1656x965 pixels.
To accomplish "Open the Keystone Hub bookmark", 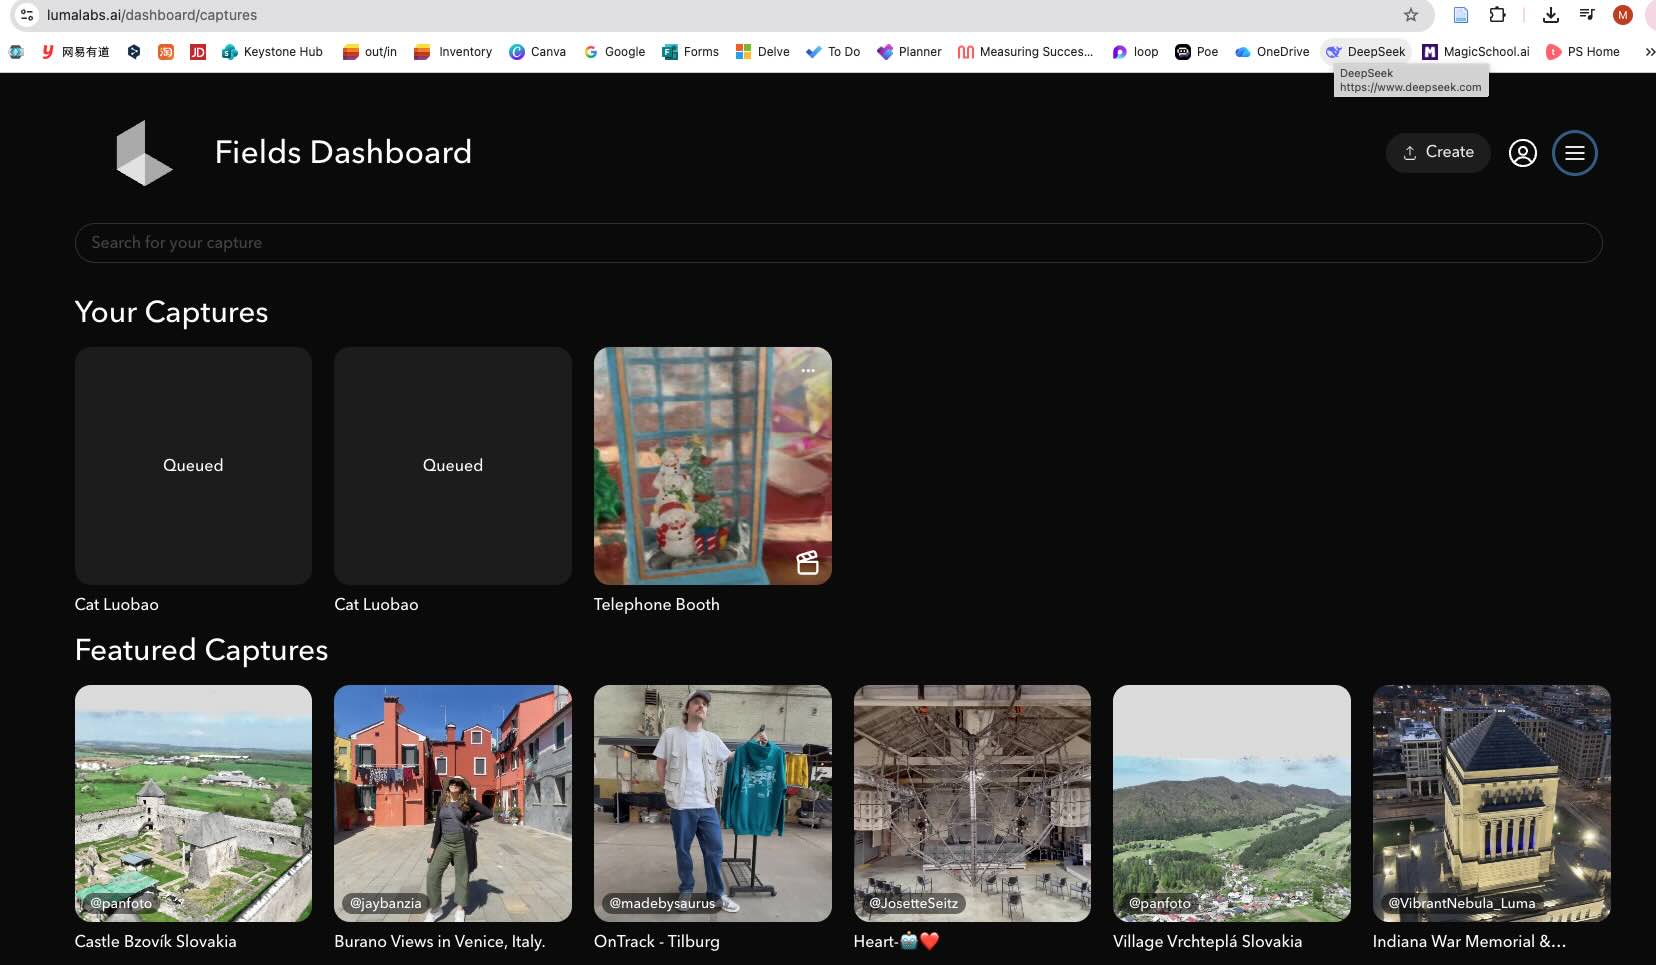I will pyautogui.click(x=272, y=52).
